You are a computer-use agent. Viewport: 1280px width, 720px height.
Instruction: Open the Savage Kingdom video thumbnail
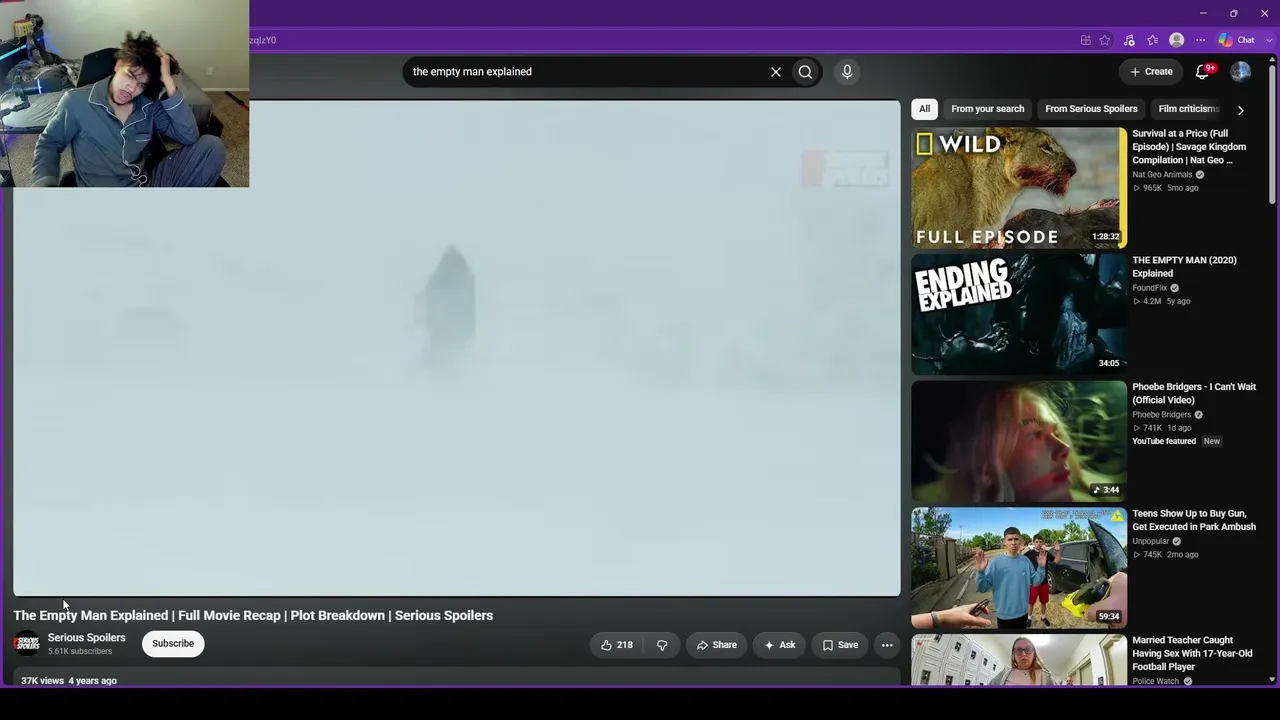(1018, 188)
